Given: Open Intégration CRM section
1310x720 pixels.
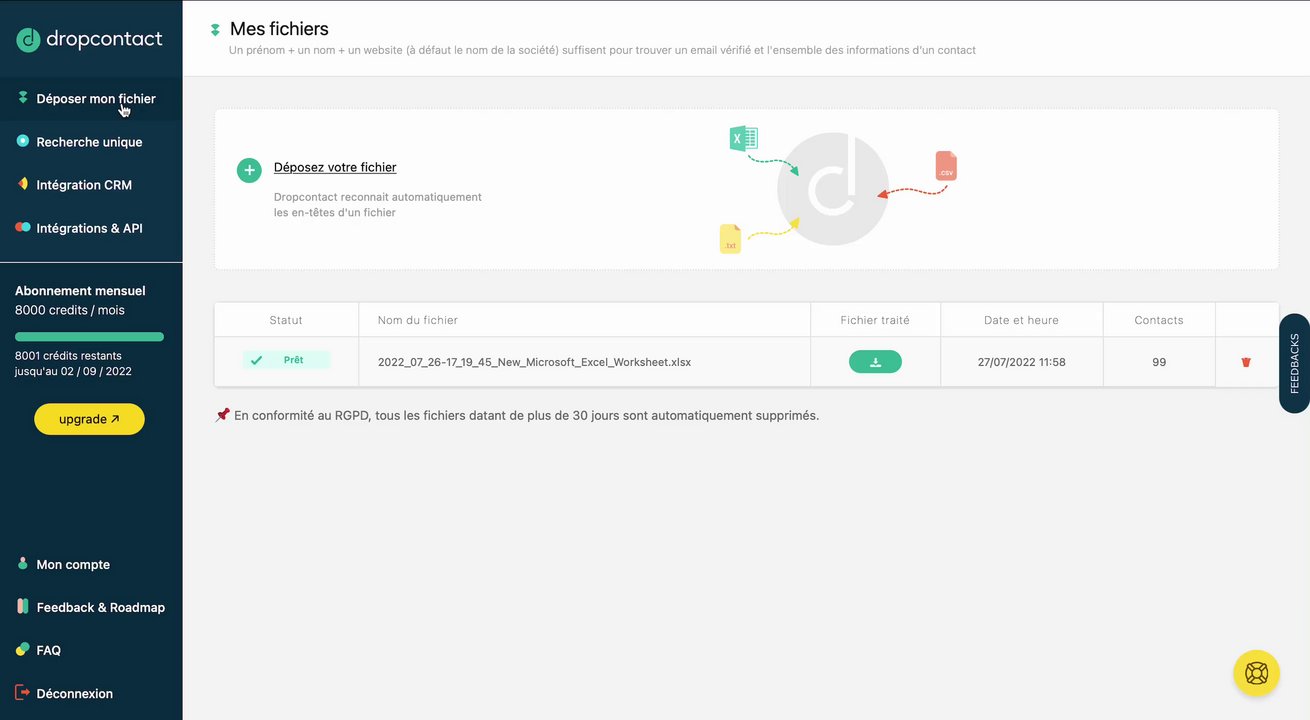Looking at the screenshot, I should point(84,185).
